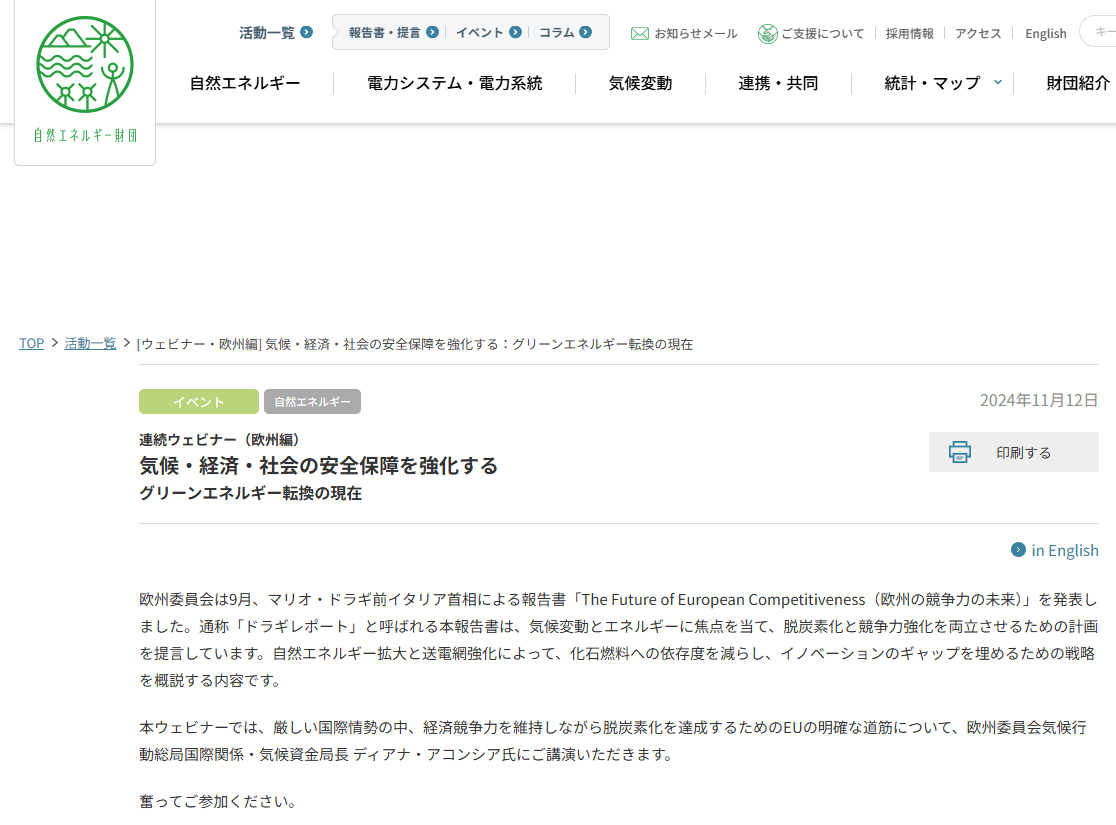Click the arrow icon beside 報告書・提言
The image size is (1116, 825).
(433, 31)
